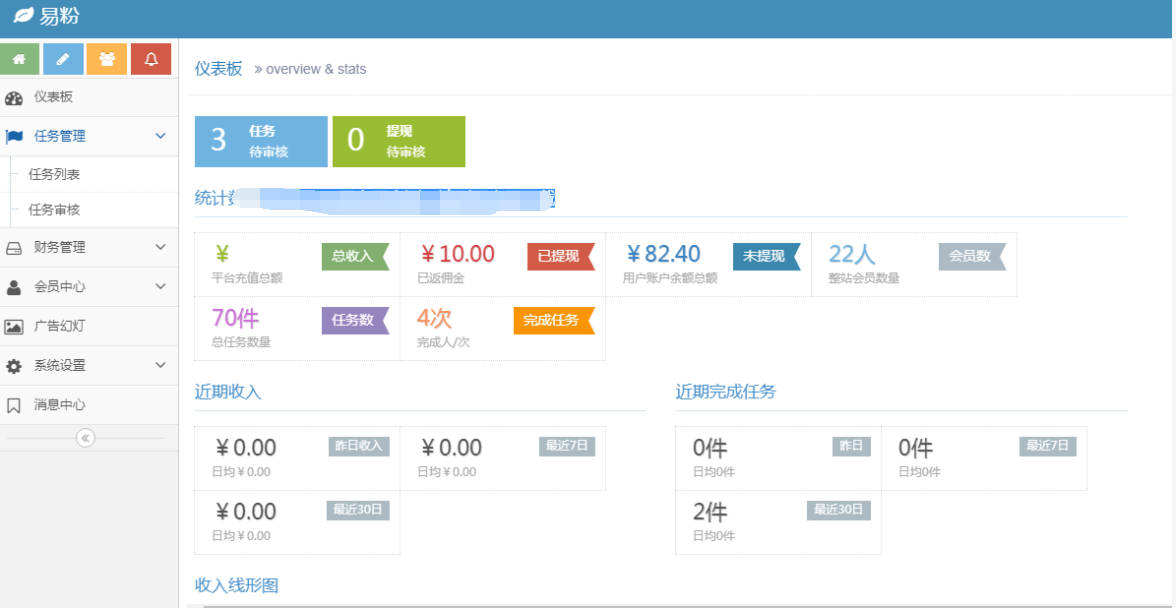
Task: Click the red 已提现 ribbon badge
Action: [x=561, y=256]
